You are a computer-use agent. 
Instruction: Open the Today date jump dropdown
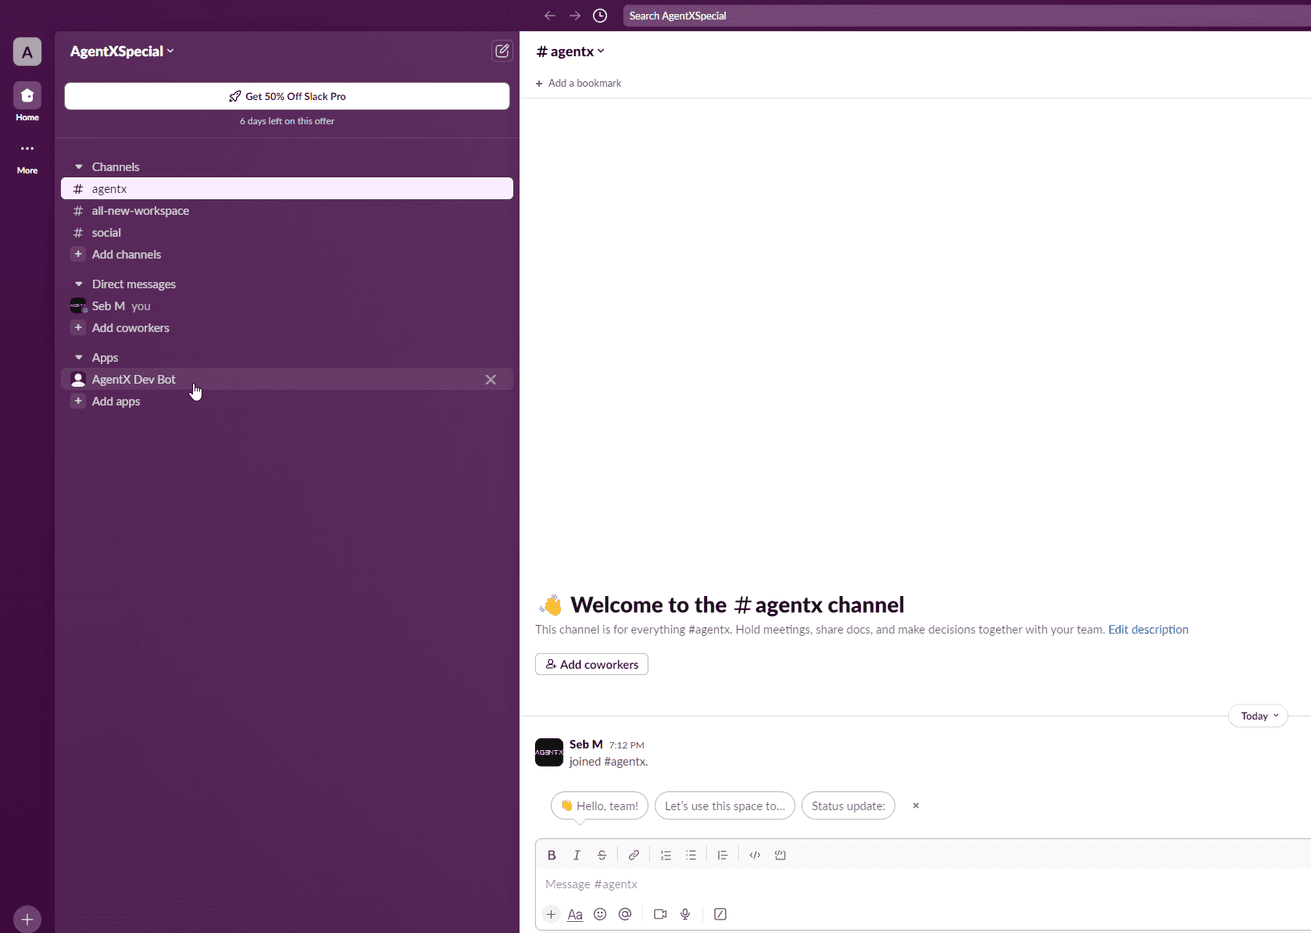(x=1259, y=716)
